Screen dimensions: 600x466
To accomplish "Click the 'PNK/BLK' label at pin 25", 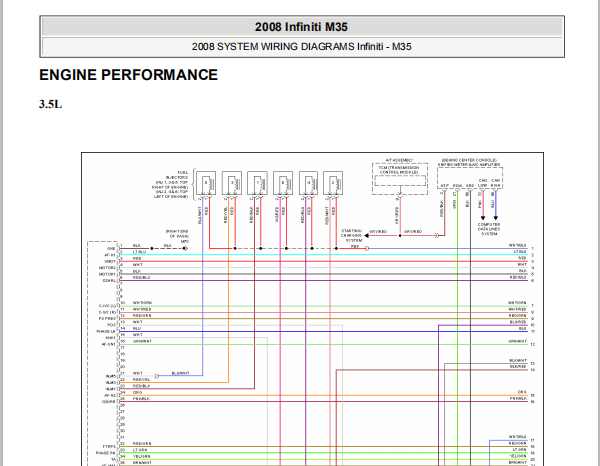I will tap(142, 399).
